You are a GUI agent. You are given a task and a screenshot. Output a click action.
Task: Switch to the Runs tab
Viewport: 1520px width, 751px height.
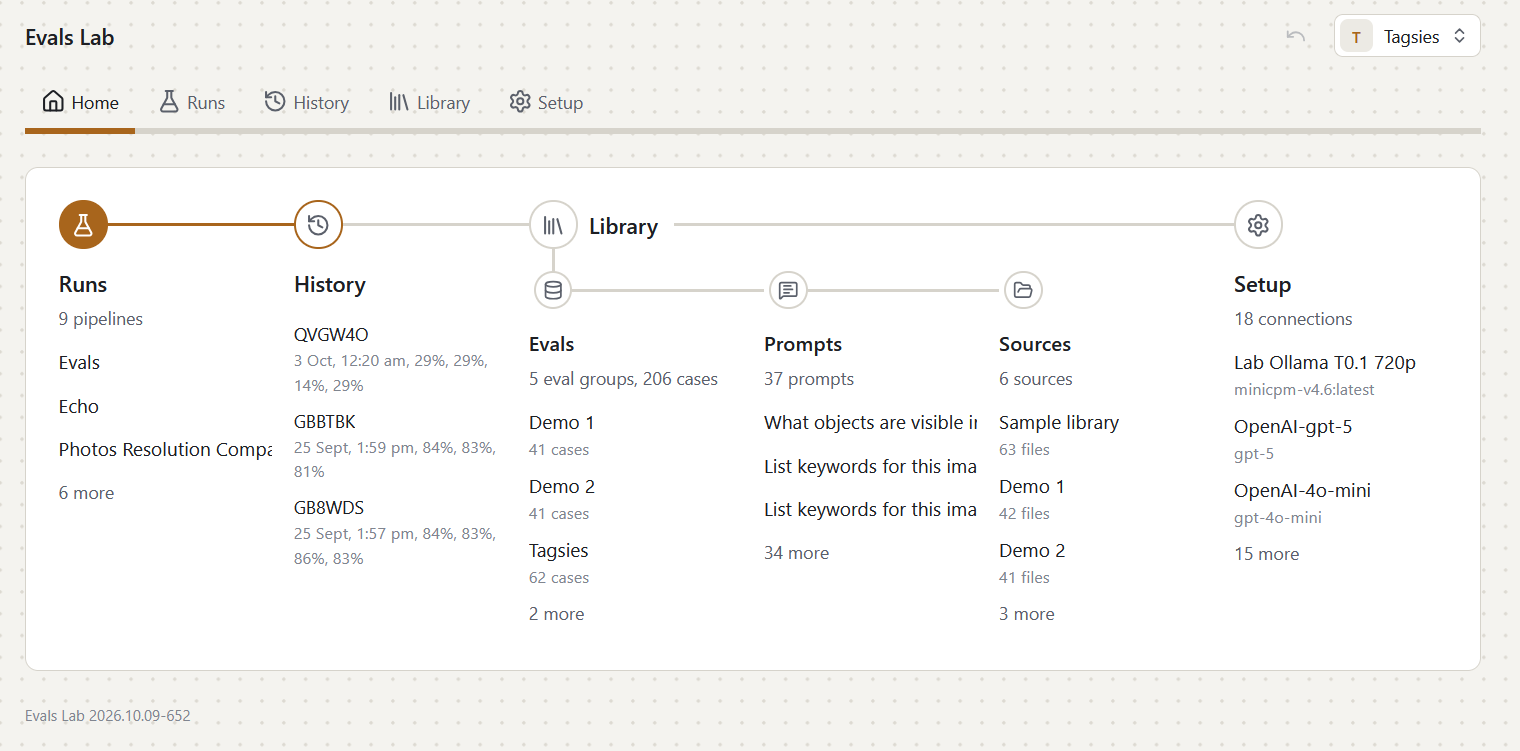tap(192, 102)
